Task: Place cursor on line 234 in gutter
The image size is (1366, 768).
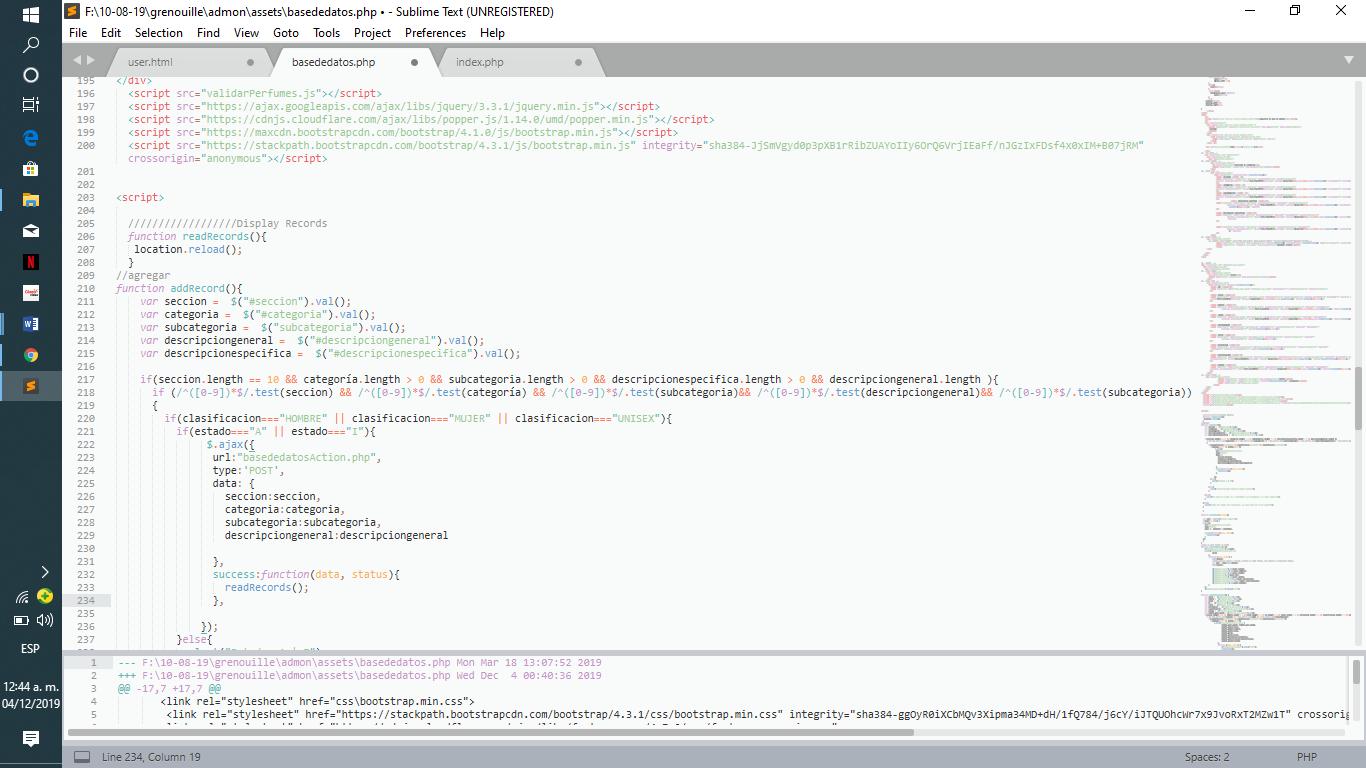Action: pos(86,601)
